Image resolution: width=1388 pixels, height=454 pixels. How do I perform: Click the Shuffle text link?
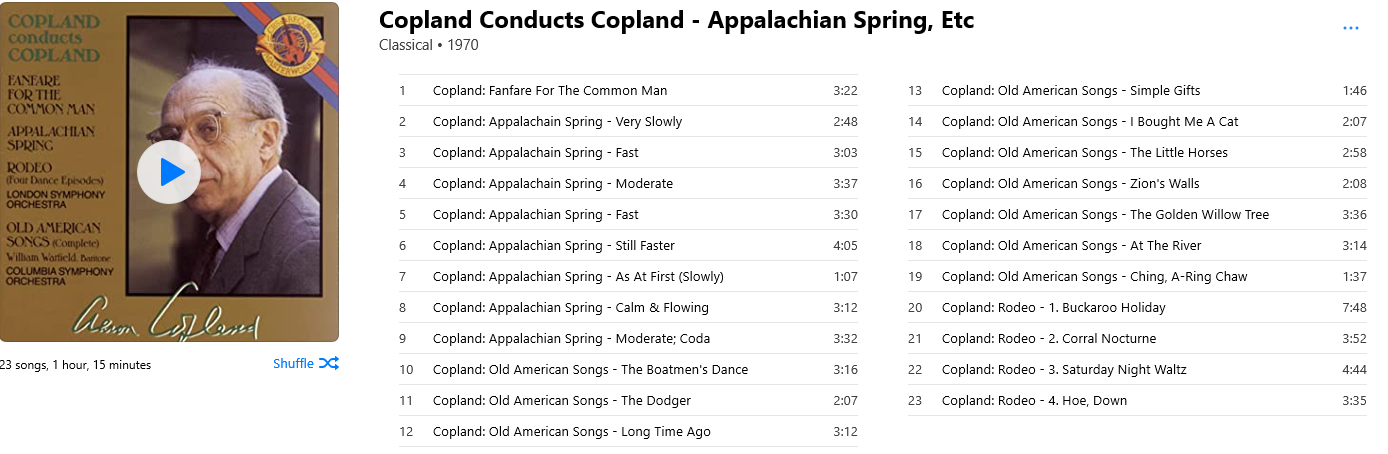[293, 364]
